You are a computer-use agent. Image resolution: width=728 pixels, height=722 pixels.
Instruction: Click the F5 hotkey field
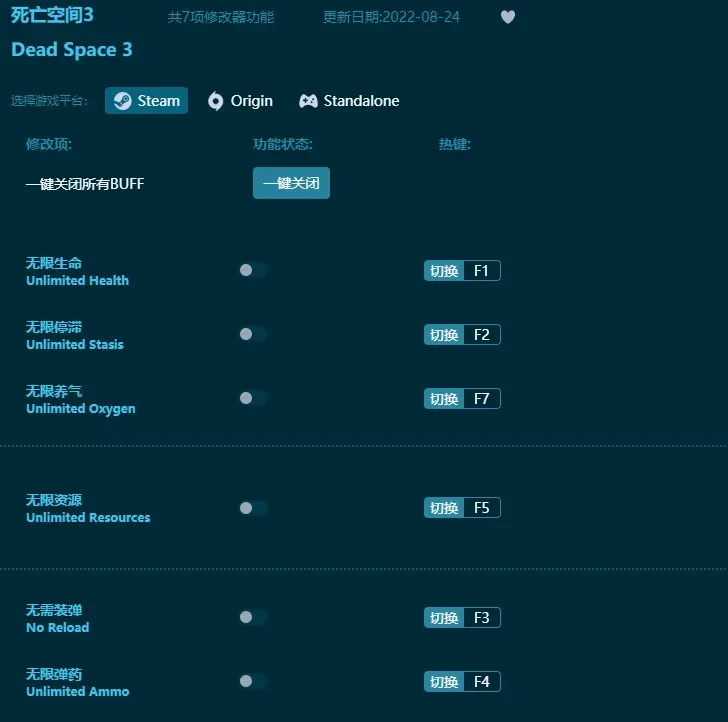[x=482, y=508]
